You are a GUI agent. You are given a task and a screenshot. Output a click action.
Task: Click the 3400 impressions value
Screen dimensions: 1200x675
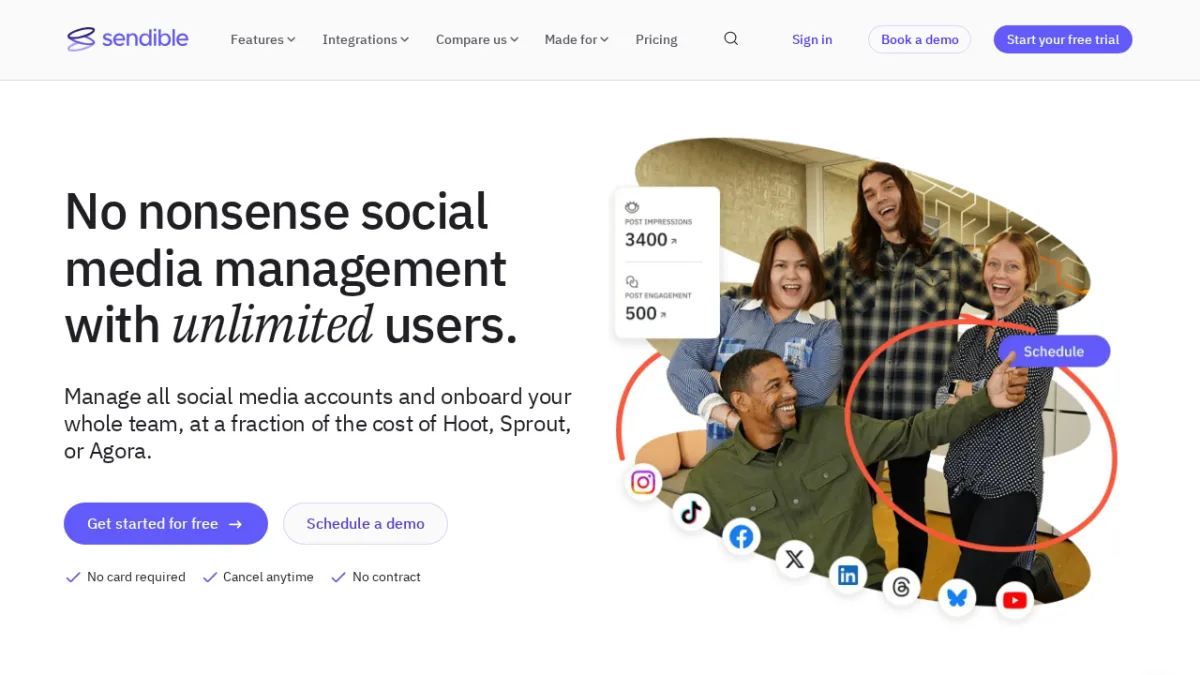(x=646, y=240)
